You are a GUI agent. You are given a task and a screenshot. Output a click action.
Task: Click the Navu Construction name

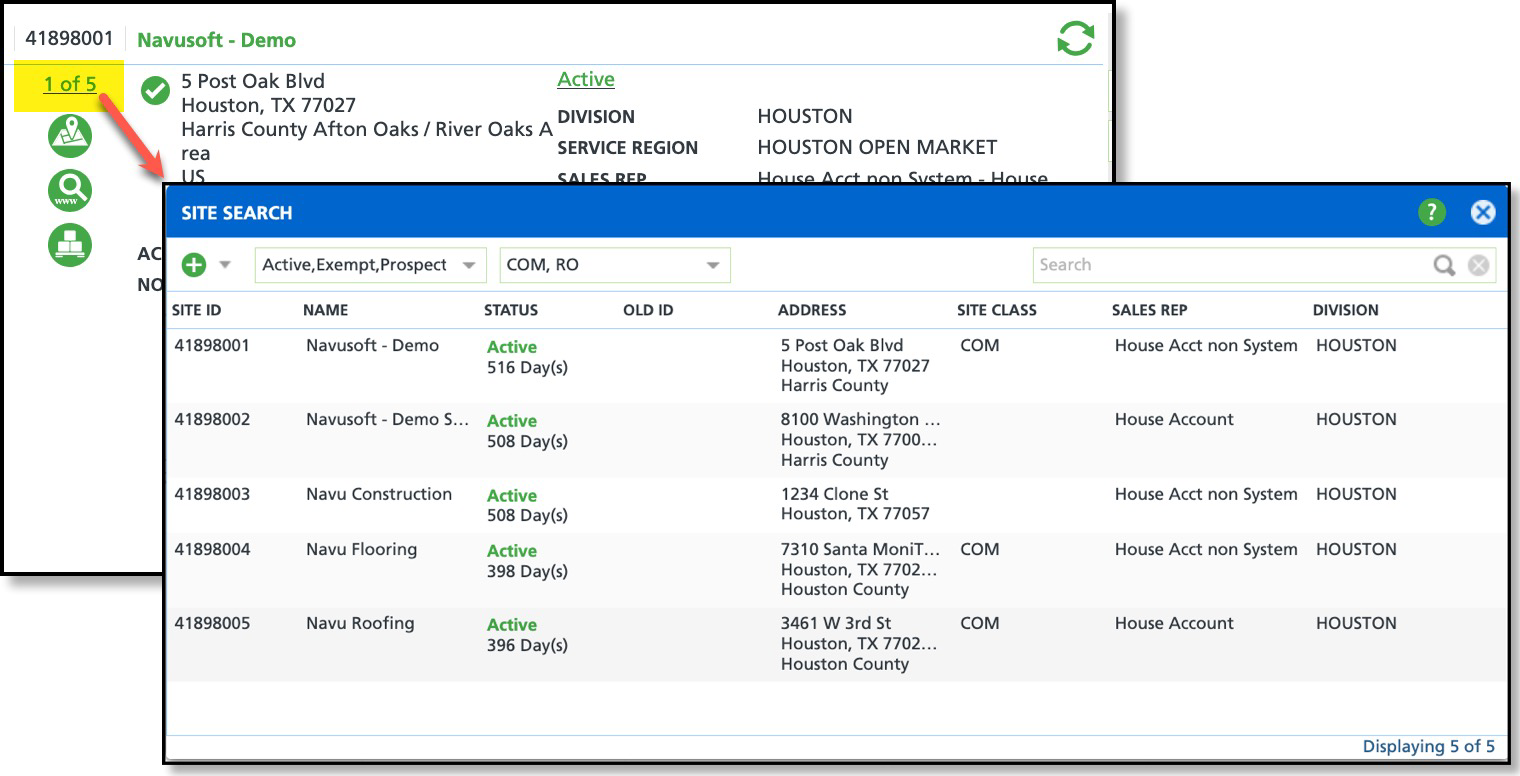click(x=379, y=495)
